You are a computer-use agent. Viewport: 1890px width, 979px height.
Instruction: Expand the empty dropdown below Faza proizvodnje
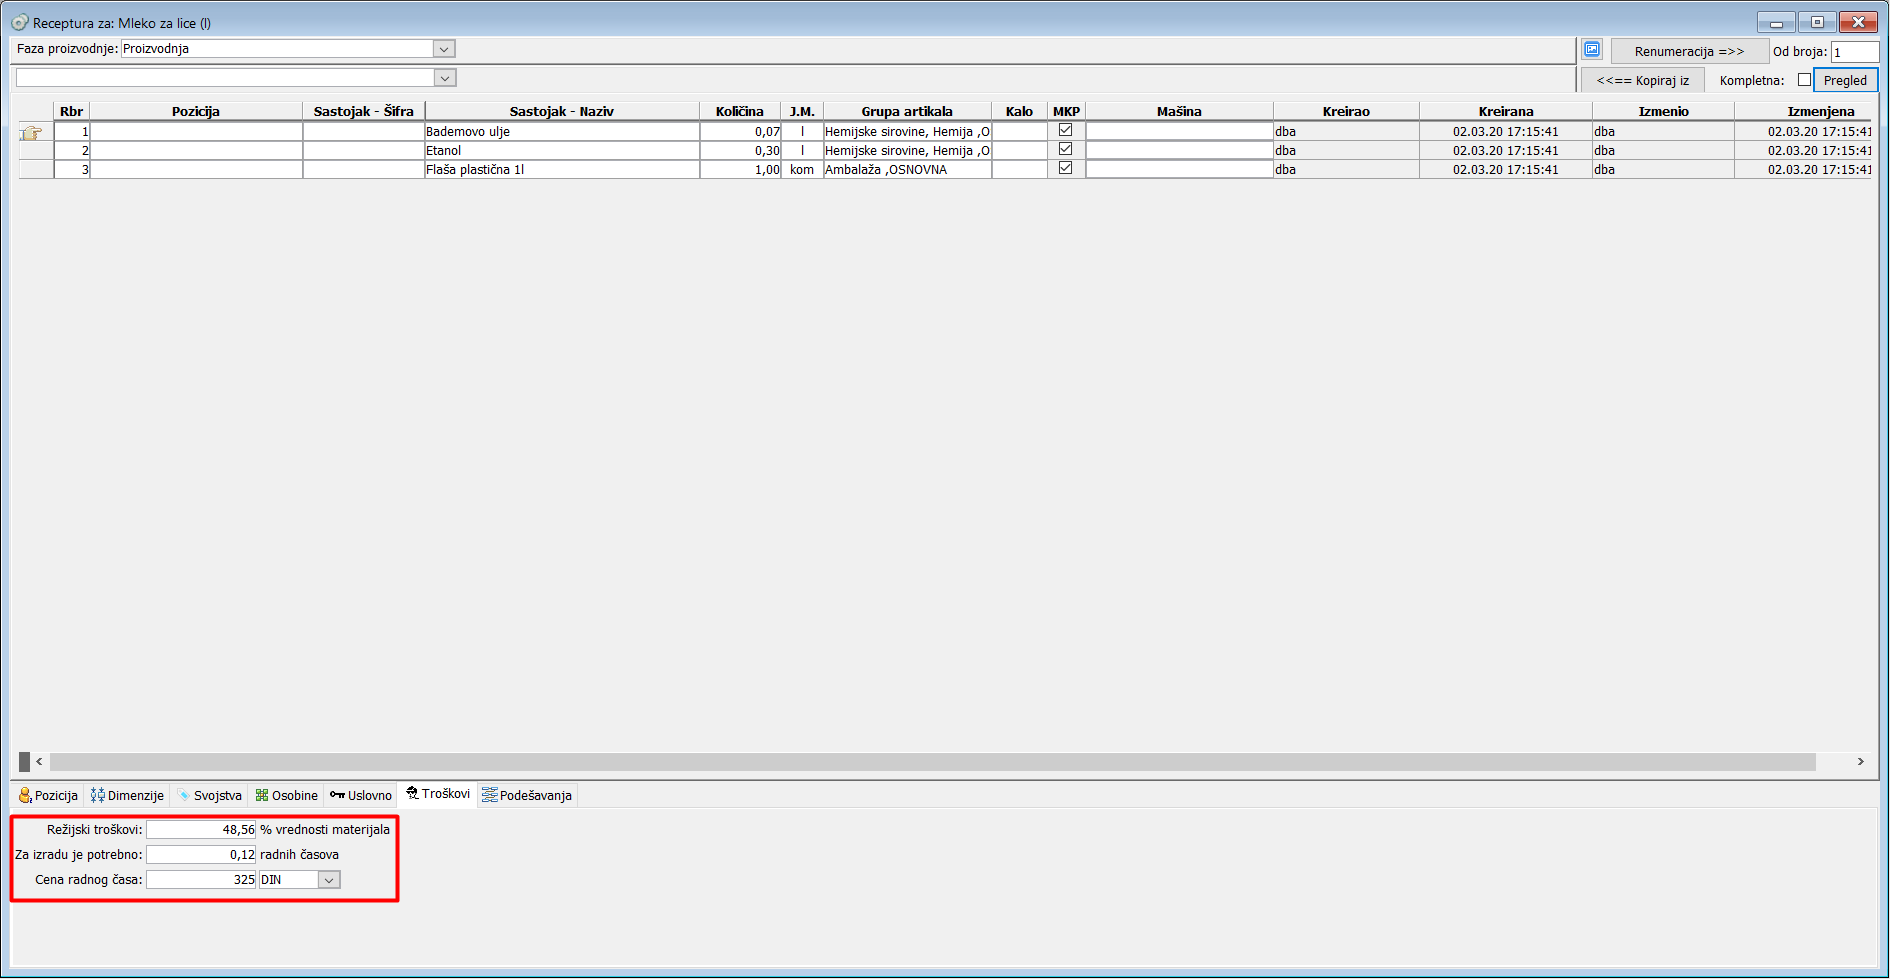pyautogui.click(x=445, y=78)
